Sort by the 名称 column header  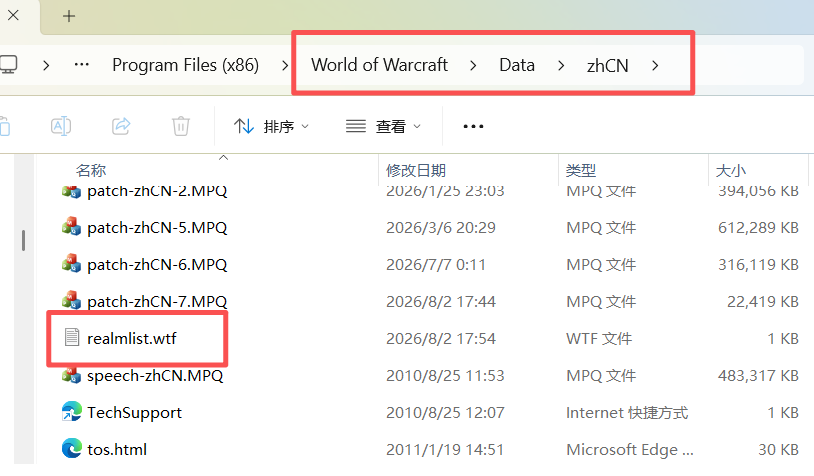pos(91,170)
